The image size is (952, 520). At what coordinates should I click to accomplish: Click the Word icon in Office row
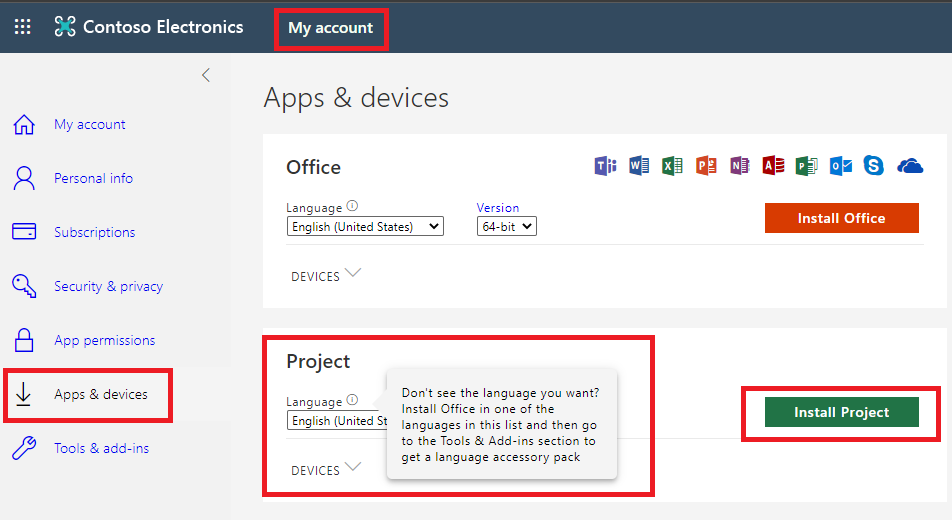tap(639, 166)
